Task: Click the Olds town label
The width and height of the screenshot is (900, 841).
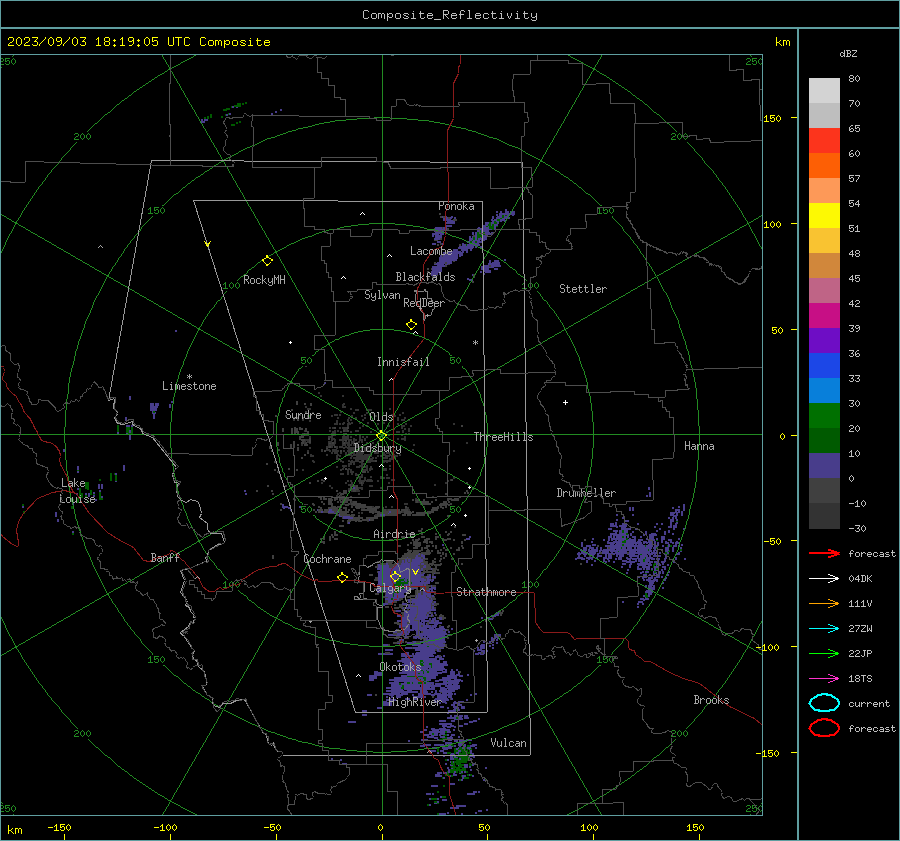Action: pyautogui.click(x=381, y=417)
